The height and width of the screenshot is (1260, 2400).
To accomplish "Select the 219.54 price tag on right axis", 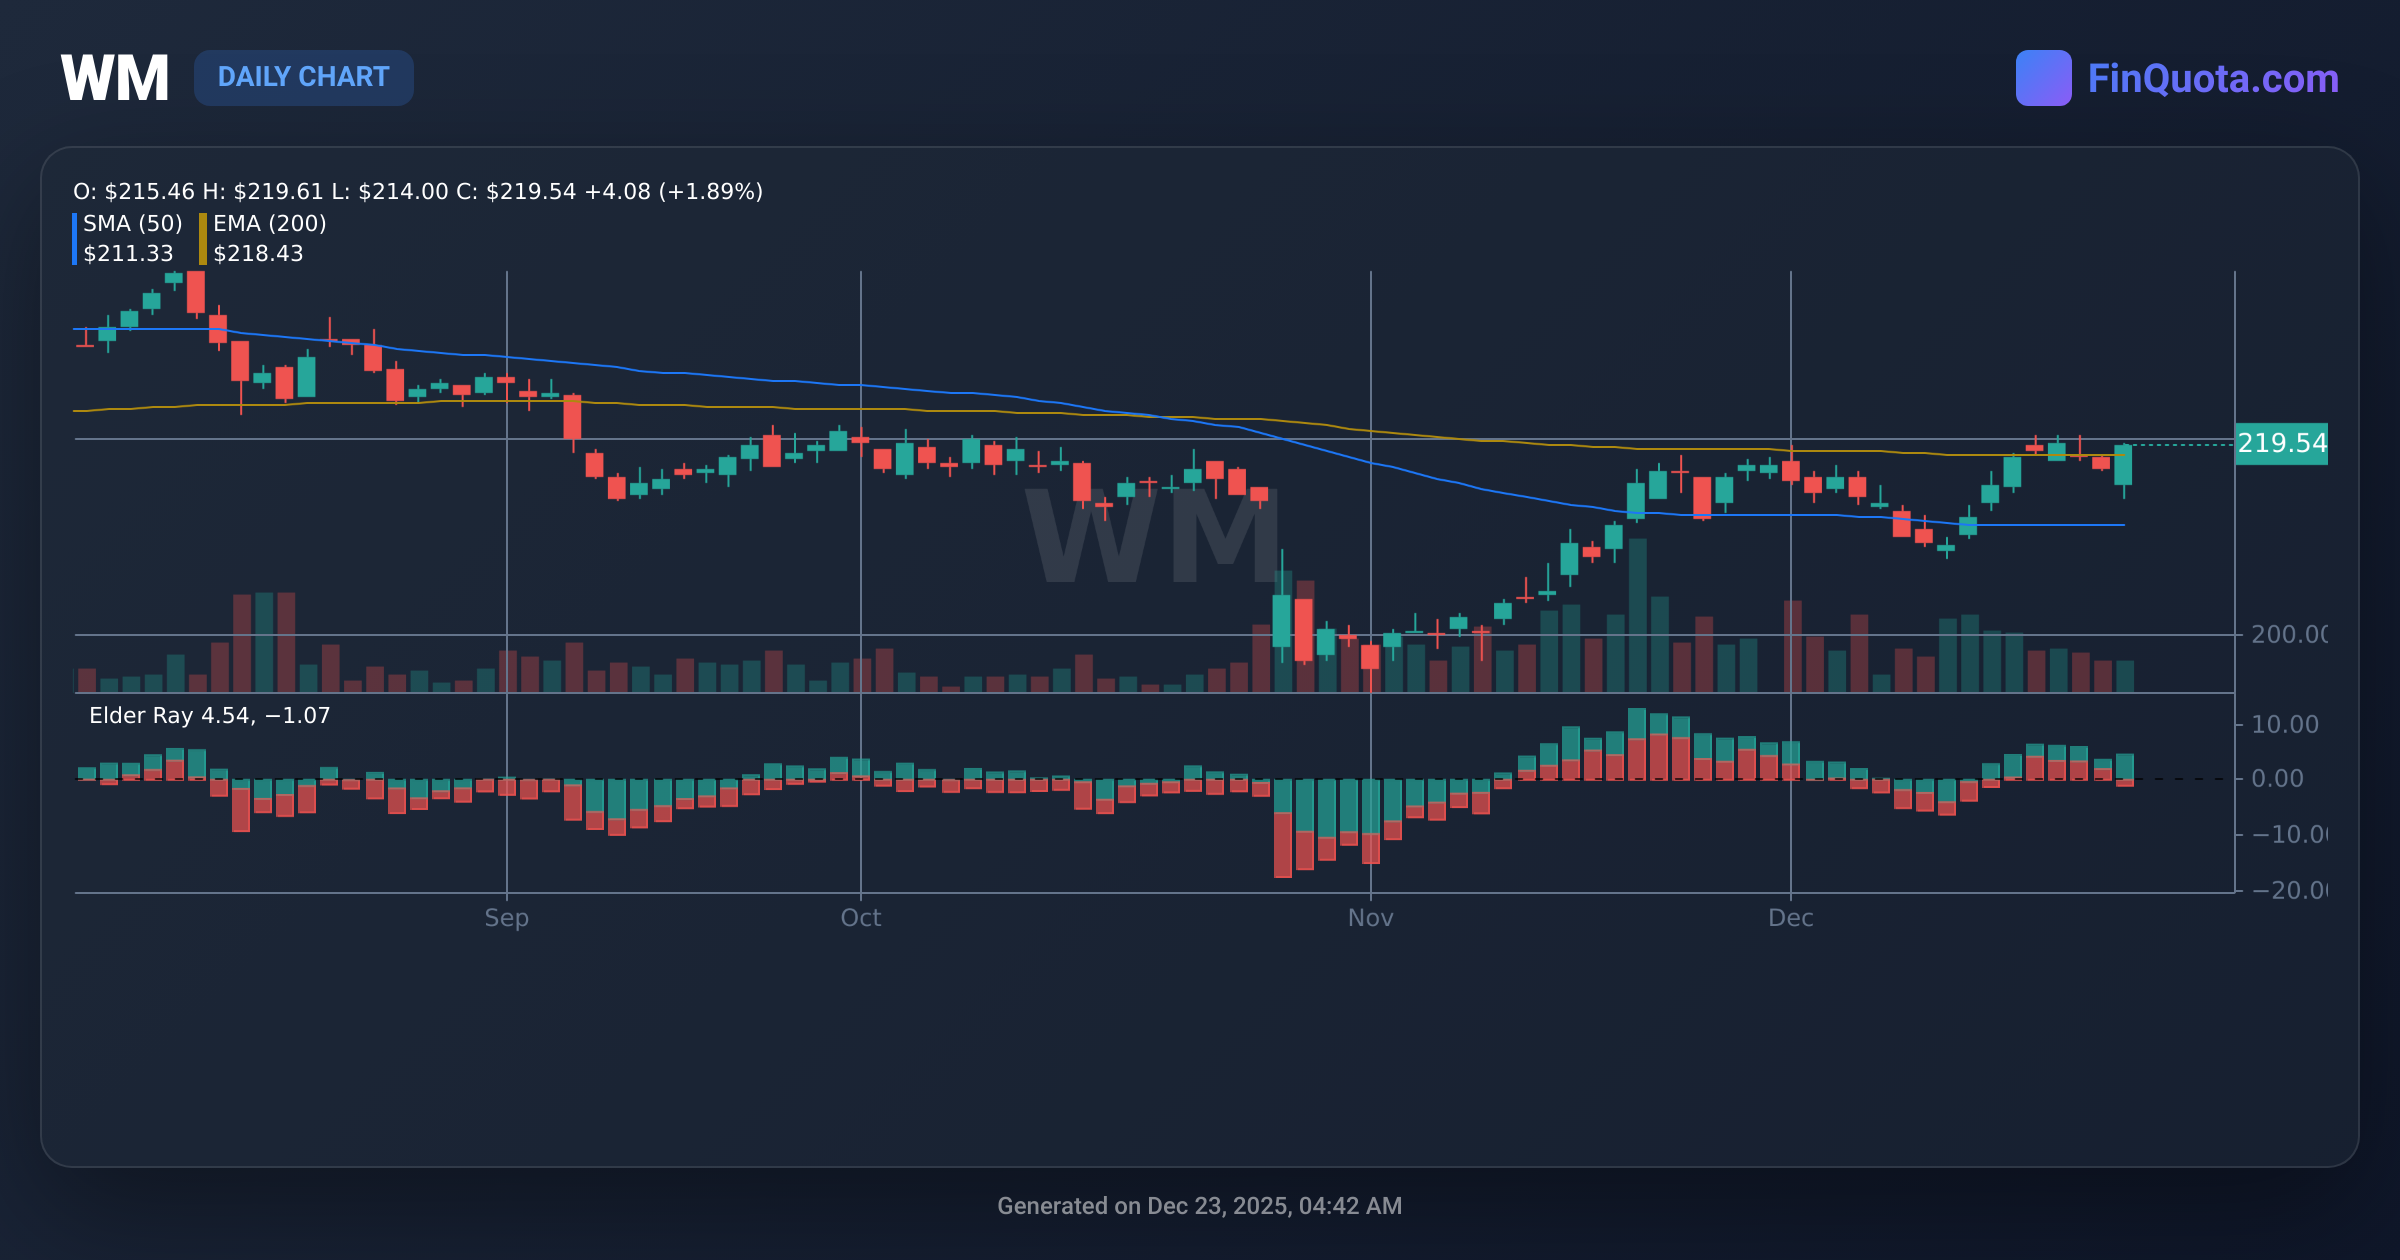I will [x=2283, y=443].
